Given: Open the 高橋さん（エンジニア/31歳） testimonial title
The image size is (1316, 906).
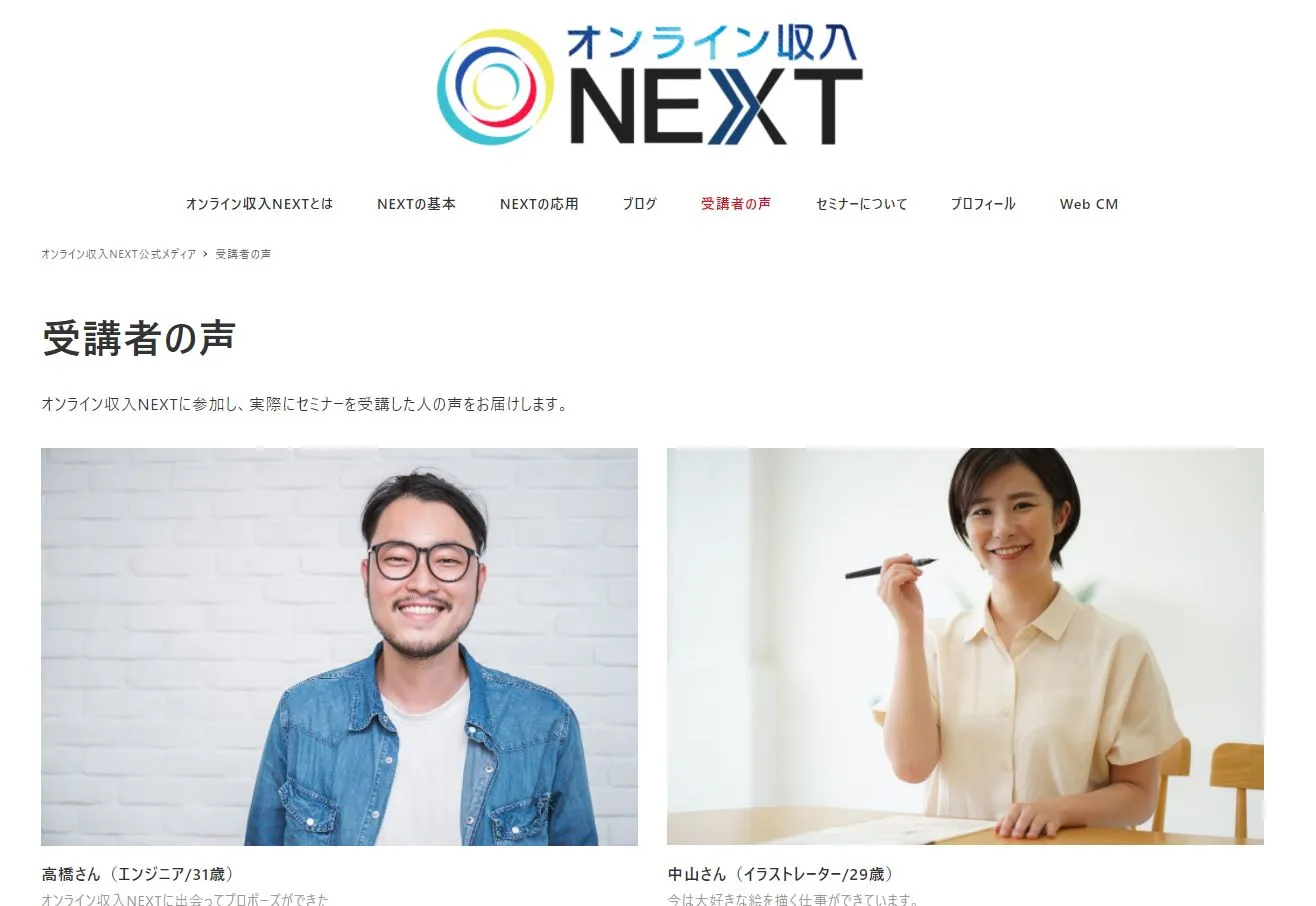Looking at the screenshot, I should coord(141,874).
